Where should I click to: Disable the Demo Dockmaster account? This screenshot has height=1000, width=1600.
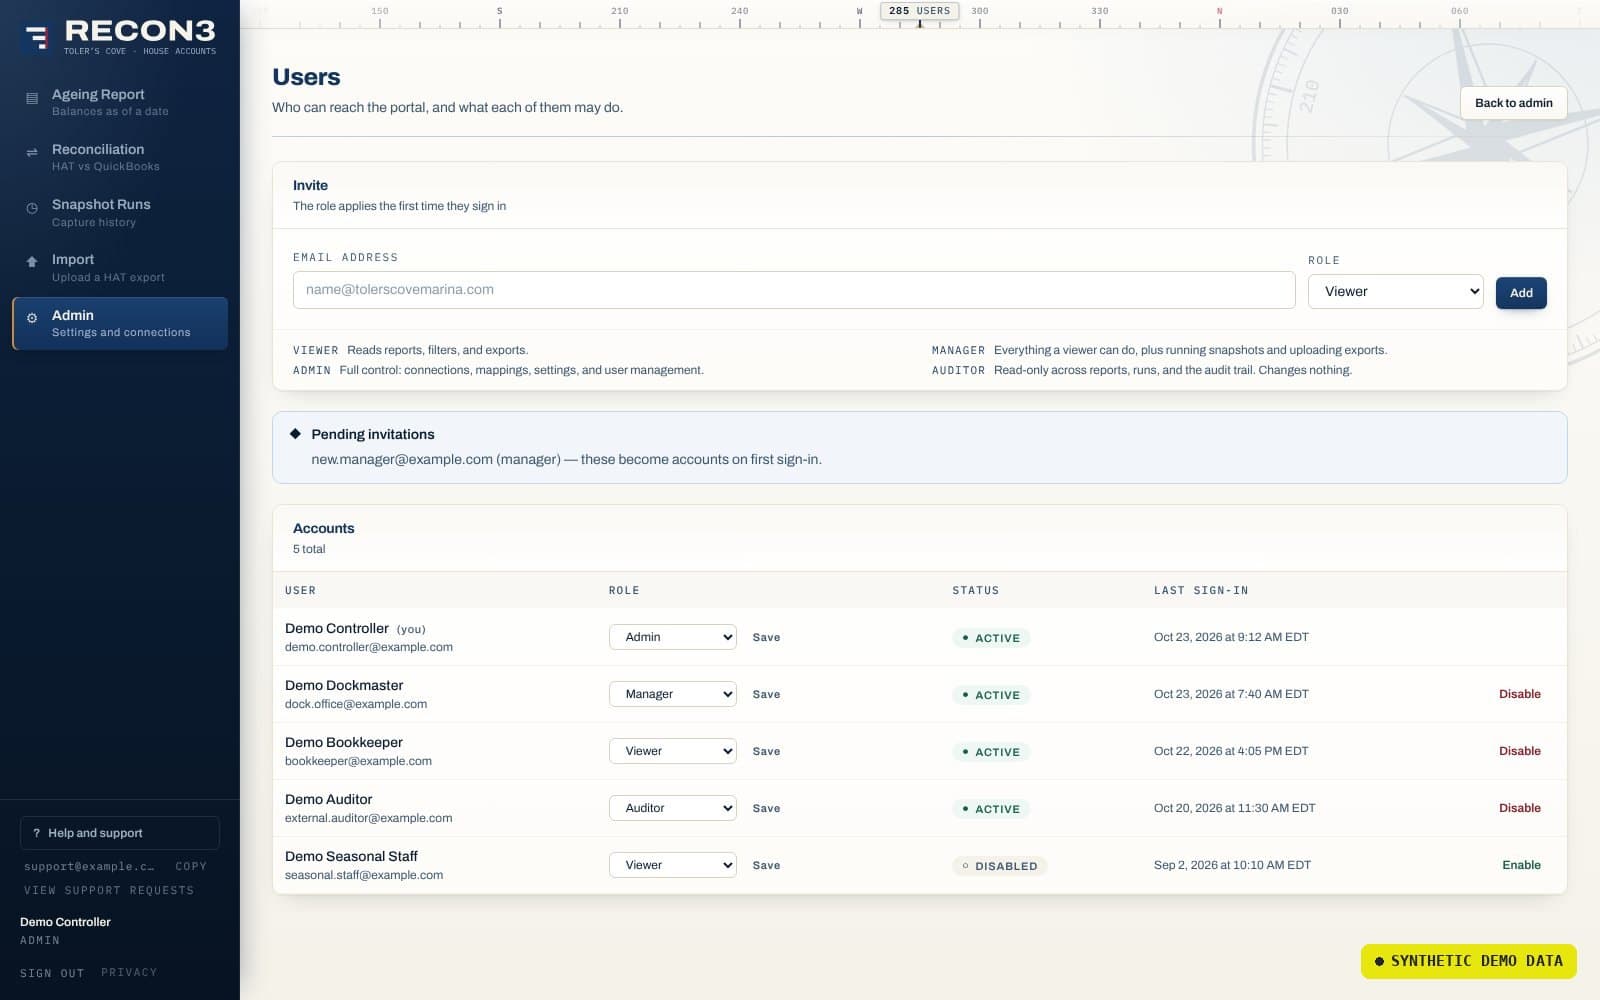tap(1519, 694)
